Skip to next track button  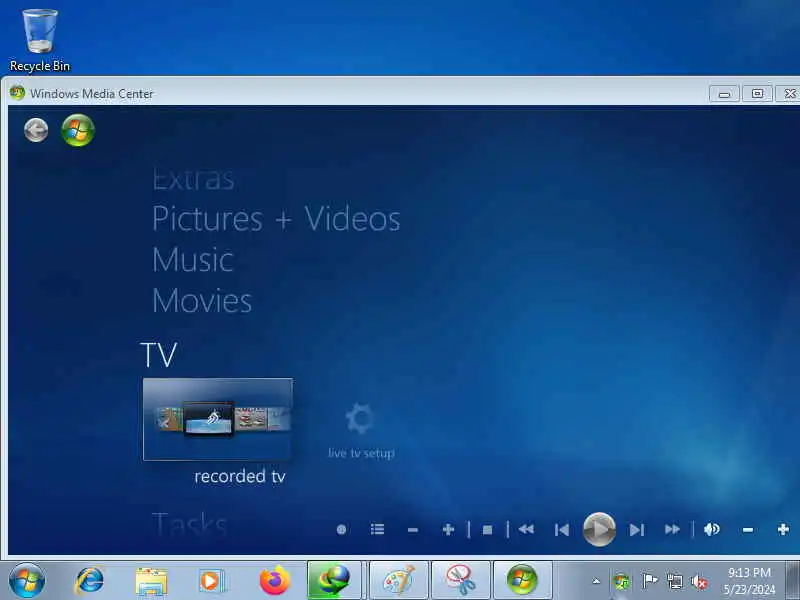[x=636, y=530]
